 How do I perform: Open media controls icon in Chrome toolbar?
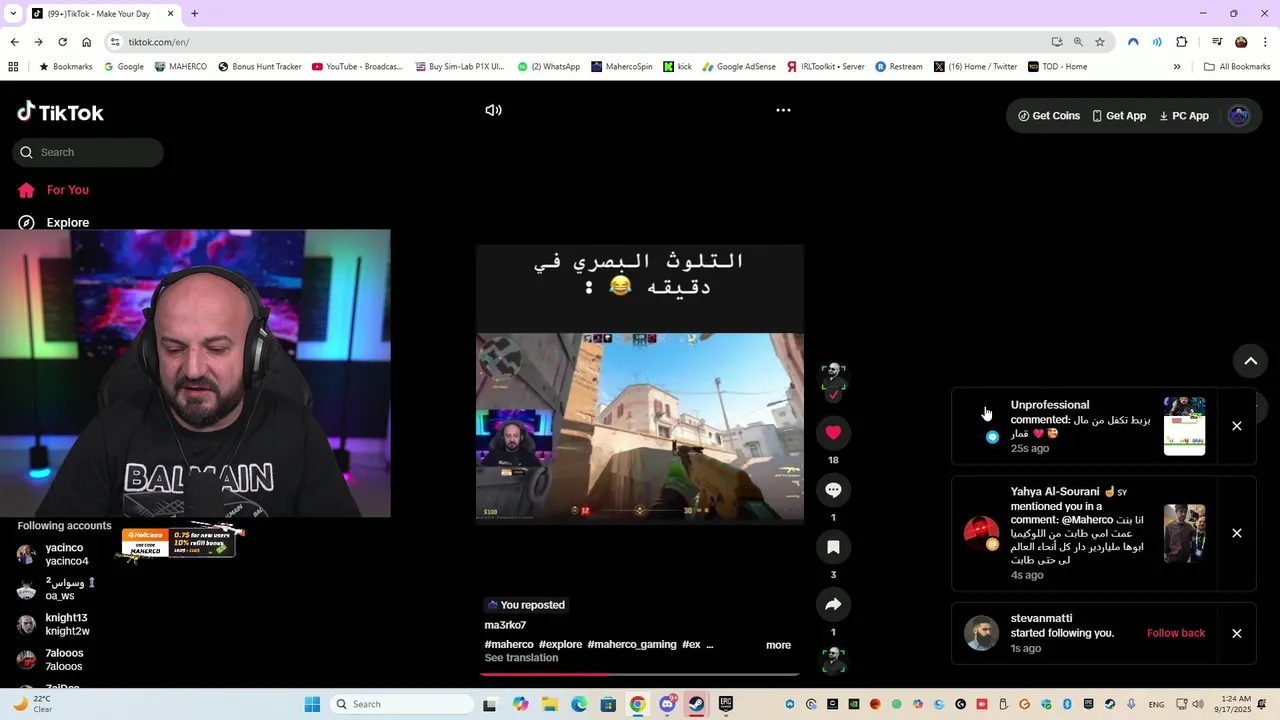tap(1217, 42)
